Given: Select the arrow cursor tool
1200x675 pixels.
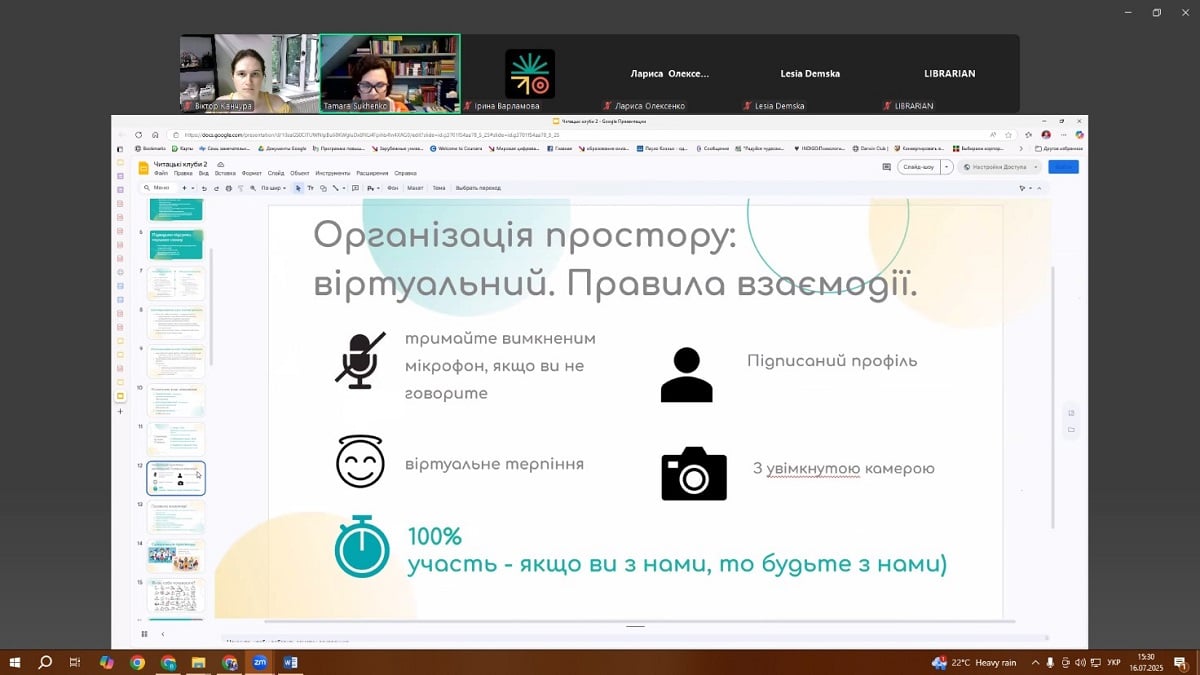Looking at the screenshot, I should [x=298, y=188].
